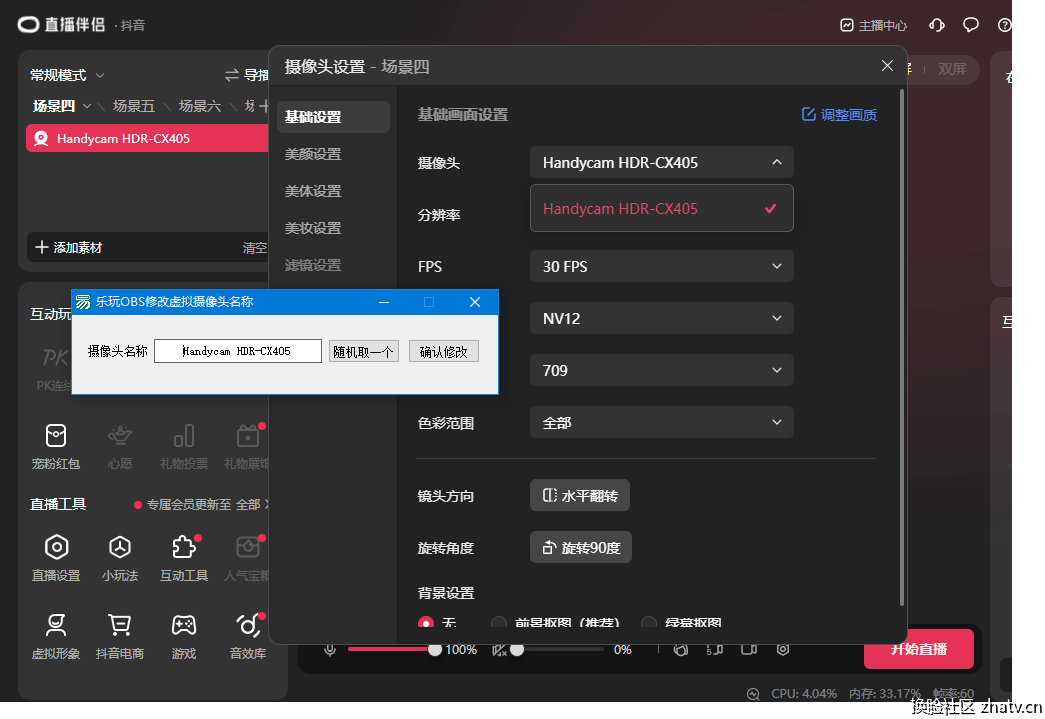Click the 摄像头名称 text input field
Screen dimensions: 1045x719
coord(238,351)
